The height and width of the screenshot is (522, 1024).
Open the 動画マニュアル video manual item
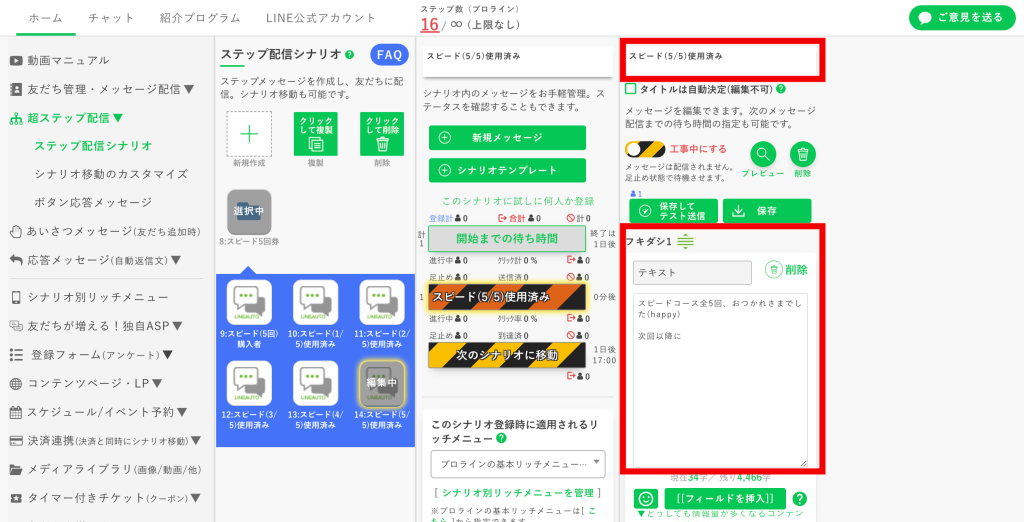click(59, 60)
